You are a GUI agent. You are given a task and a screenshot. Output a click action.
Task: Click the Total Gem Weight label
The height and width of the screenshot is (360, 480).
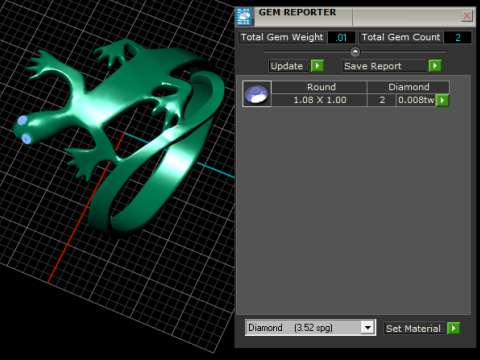click(282, 37)
